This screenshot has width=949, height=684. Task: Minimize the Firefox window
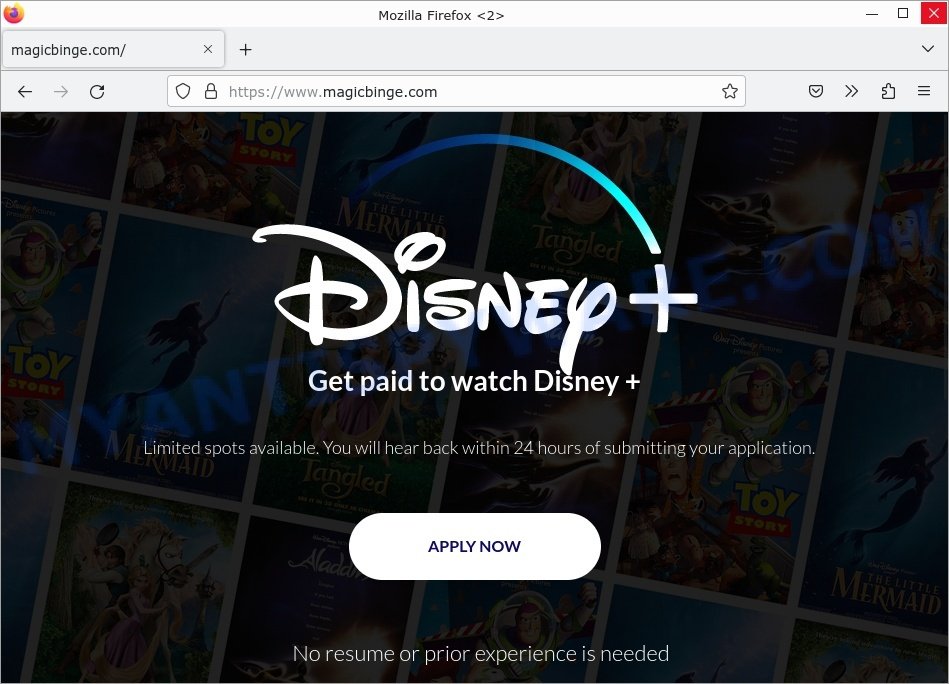872,13
